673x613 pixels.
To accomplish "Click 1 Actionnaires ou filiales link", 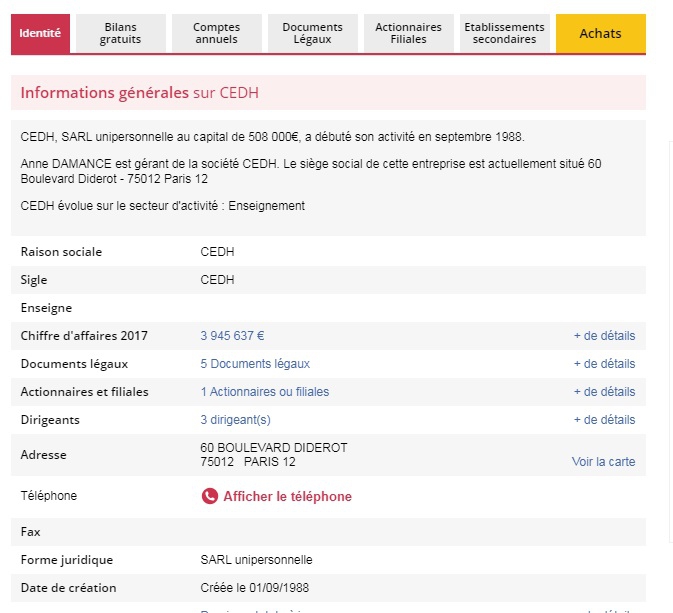I will point(265,391).
